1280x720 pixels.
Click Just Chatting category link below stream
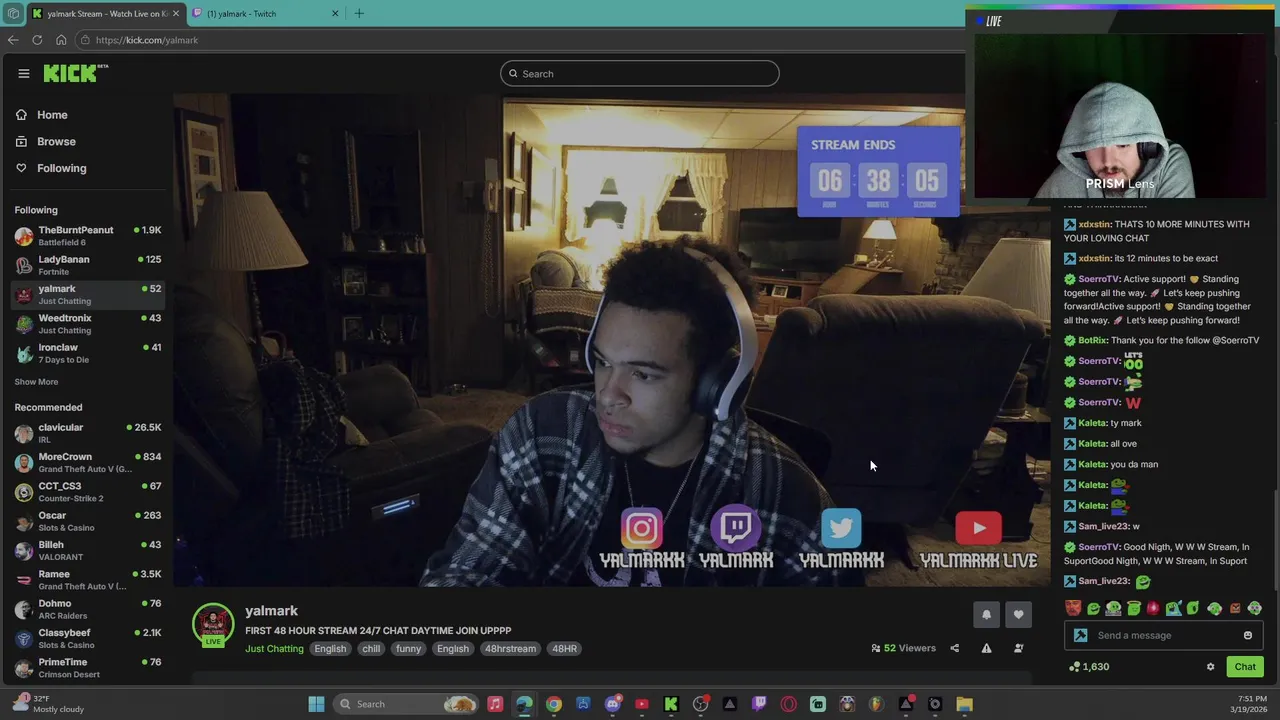click(x=274, y=649)
